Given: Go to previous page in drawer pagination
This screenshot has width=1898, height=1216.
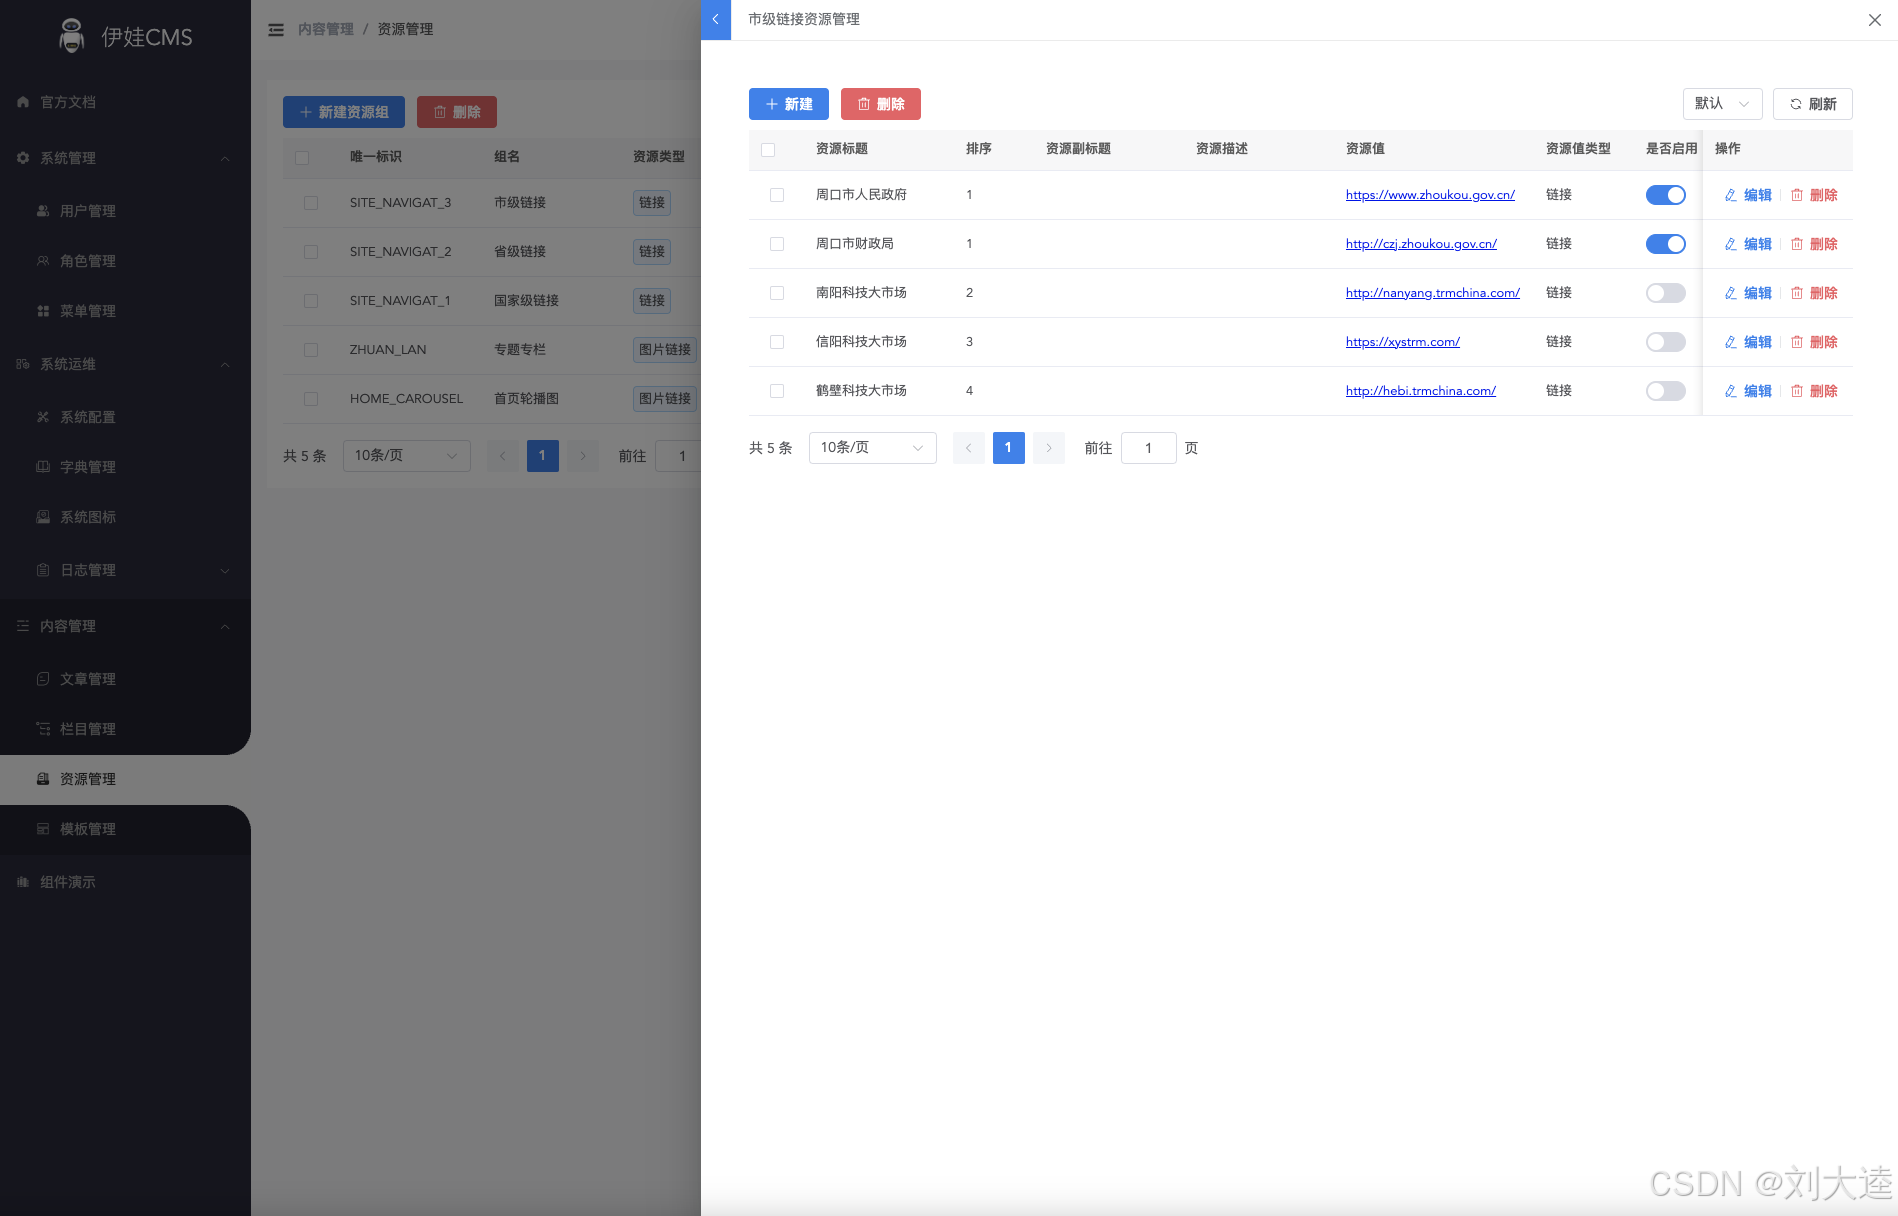Looking at the screenshot, I should 968,448.
